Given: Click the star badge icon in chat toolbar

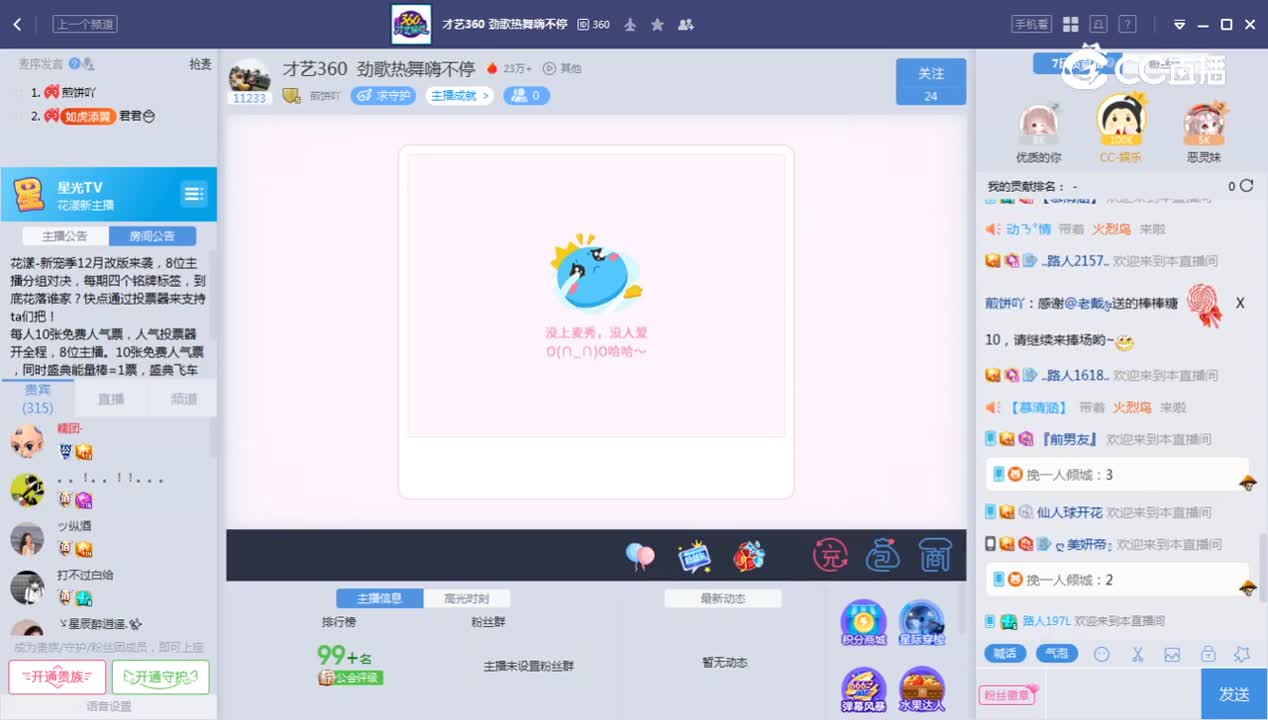Looking at the screenshot, I should point(1242,655).
